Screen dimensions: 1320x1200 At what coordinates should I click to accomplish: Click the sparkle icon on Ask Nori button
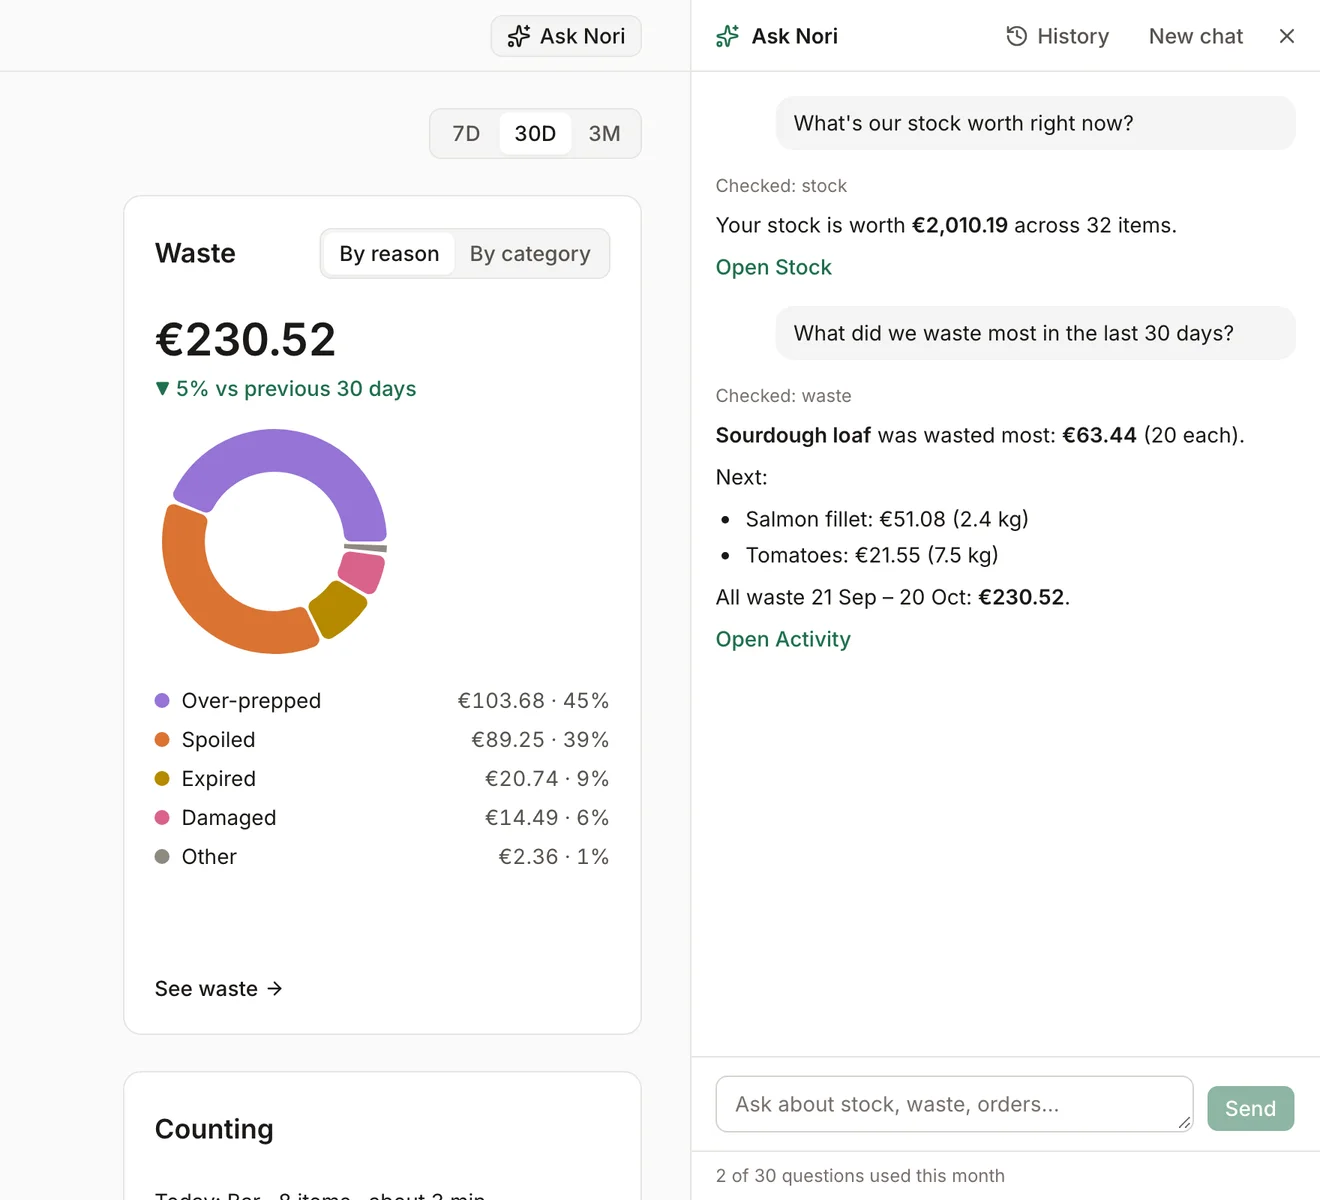pos(519,36)
